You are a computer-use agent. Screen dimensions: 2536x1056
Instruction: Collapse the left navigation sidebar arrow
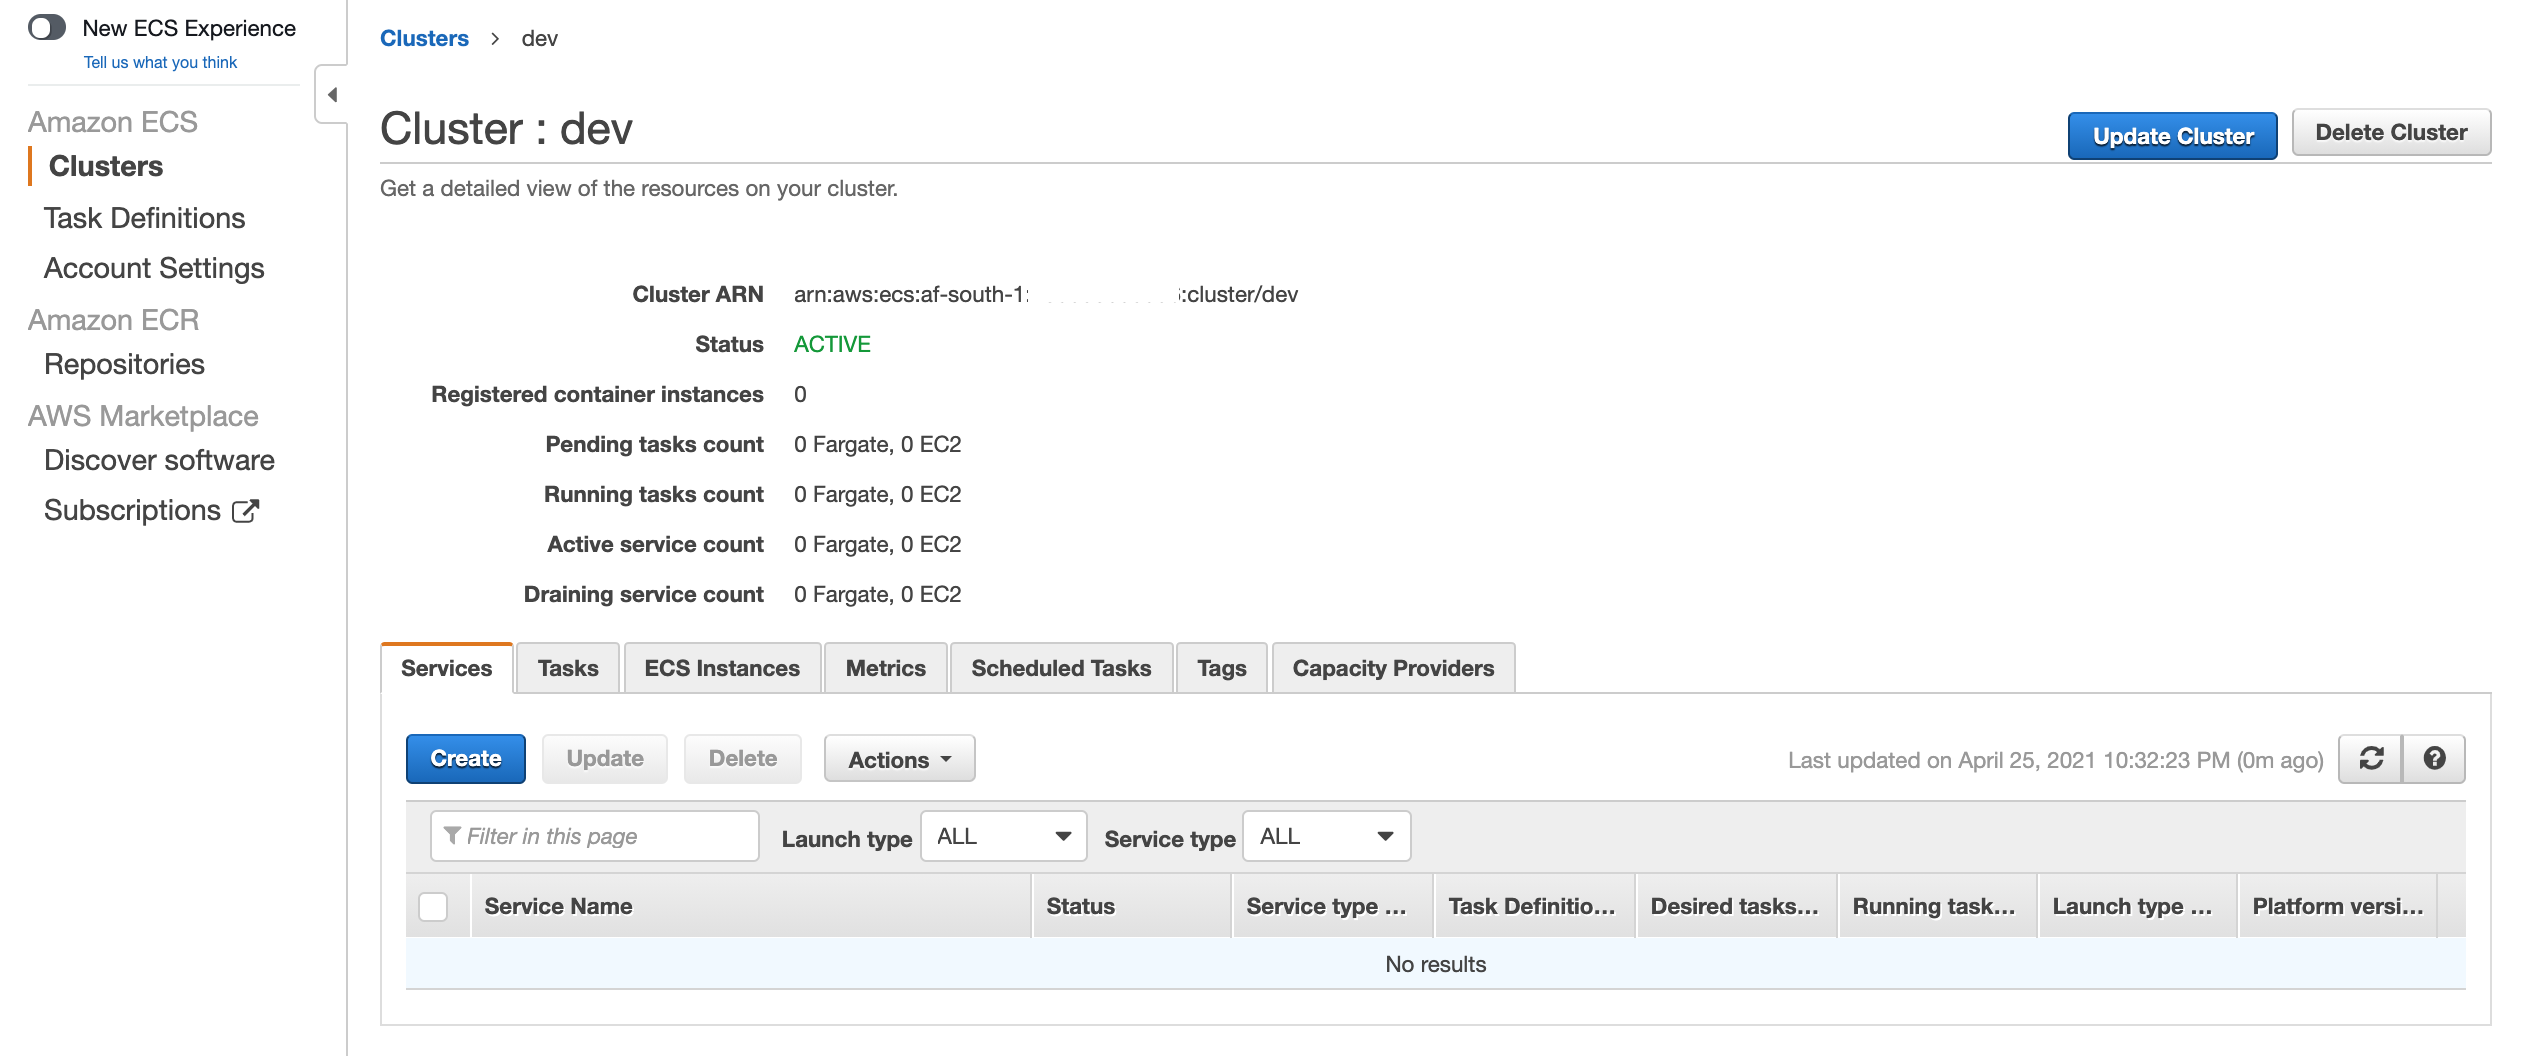click(x=332, y=95)
